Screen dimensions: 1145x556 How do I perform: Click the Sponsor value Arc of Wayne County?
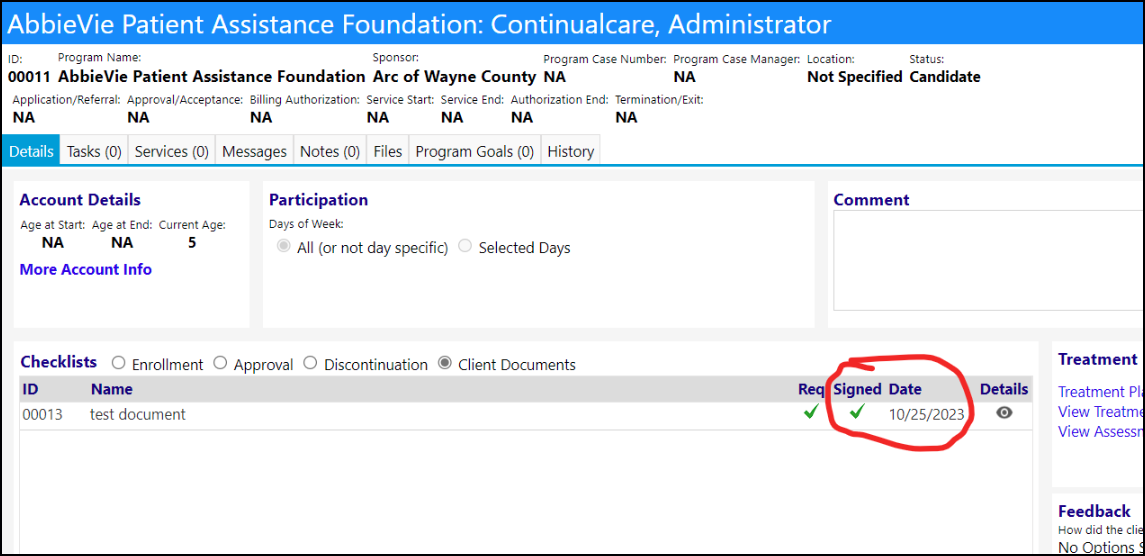click(454, 77)
